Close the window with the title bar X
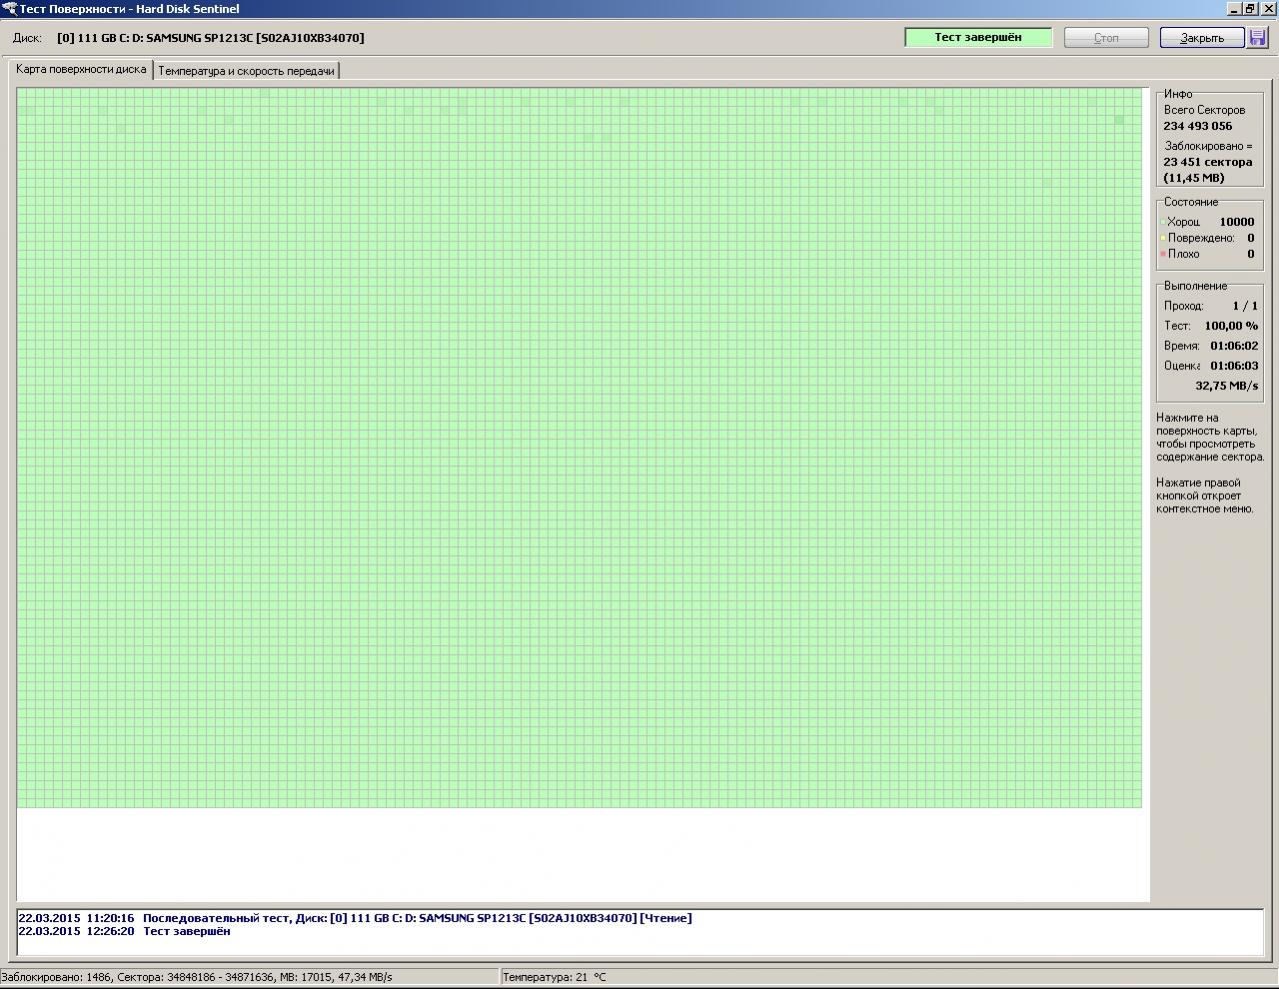The width and height of the screenshot is (1279, 989). (1268, 8)
